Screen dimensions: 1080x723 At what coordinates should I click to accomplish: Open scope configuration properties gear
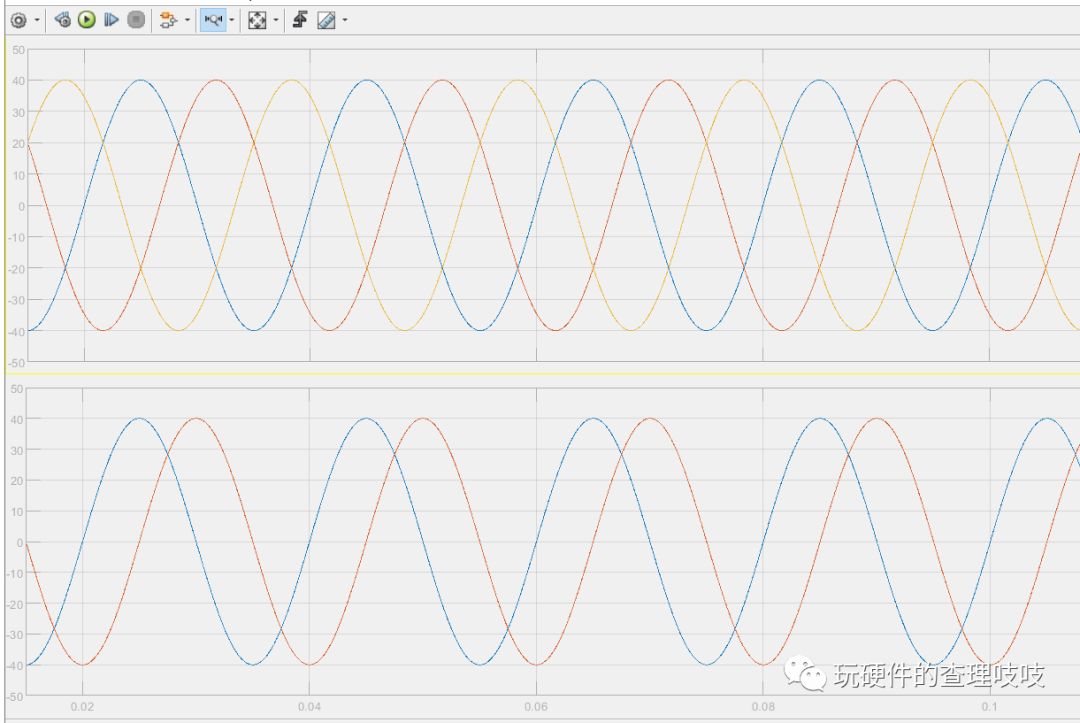[x=19, y=20]
